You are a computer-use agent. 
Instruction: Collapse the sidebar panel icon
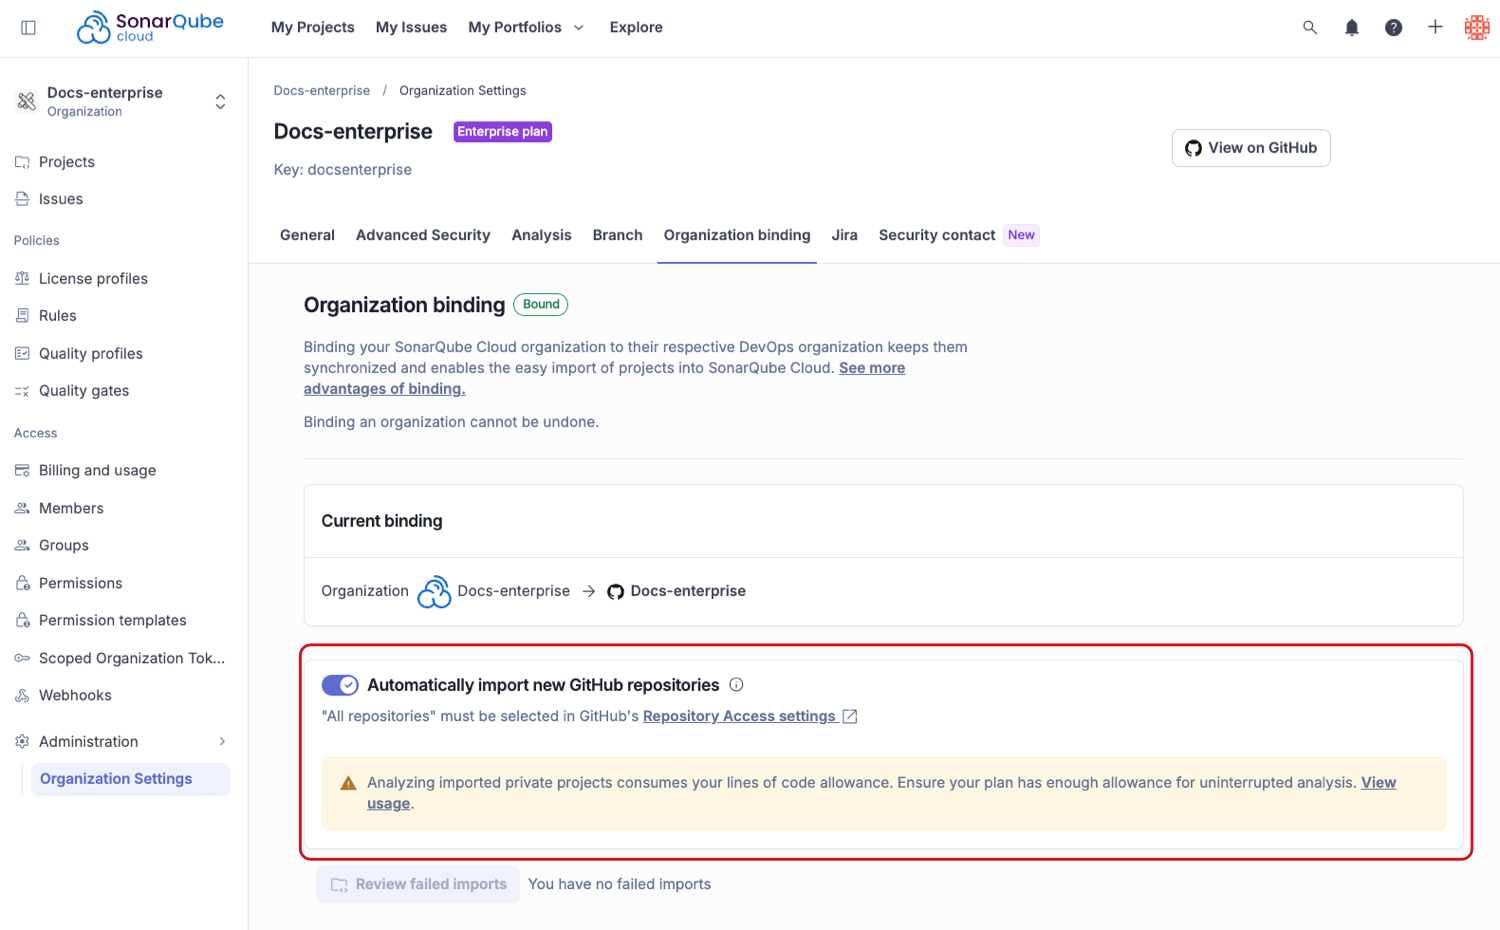tap(28, 28)
